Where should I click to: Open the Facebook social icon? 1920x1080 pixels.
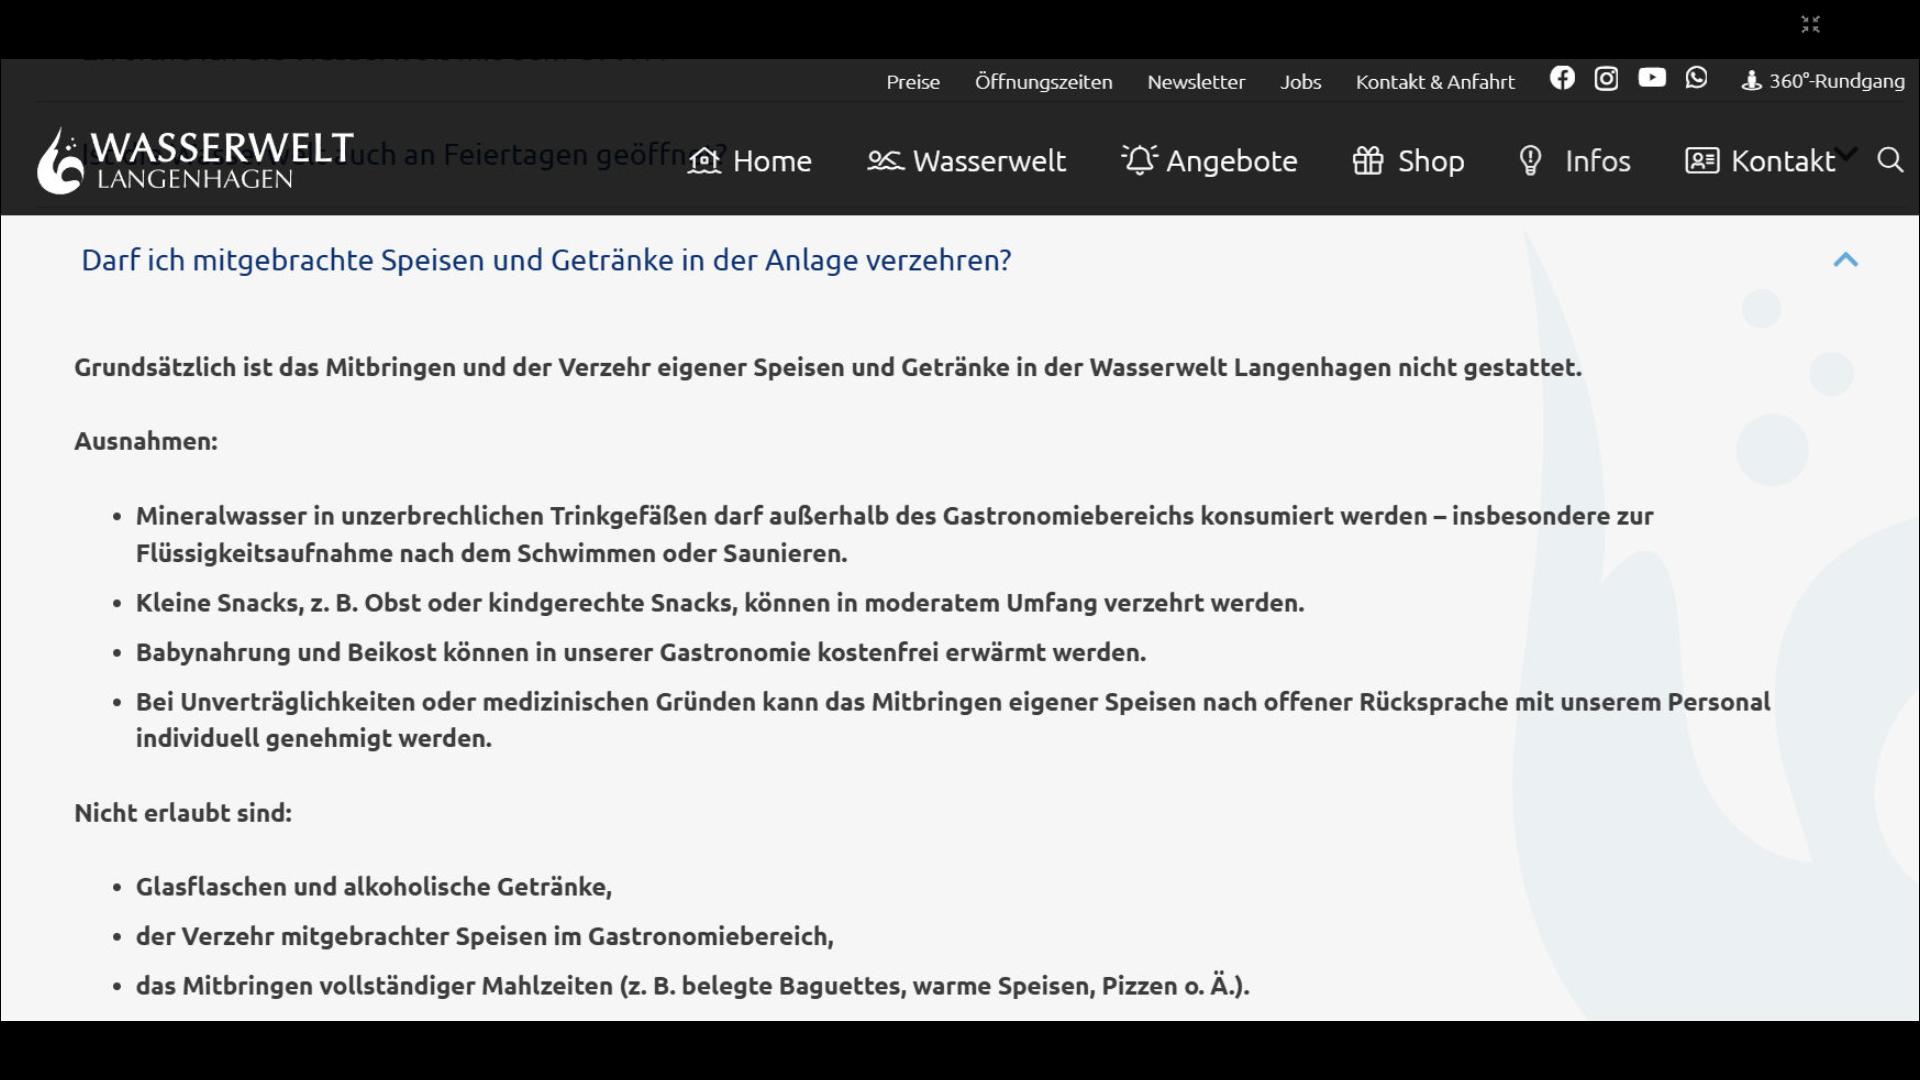1562,78
